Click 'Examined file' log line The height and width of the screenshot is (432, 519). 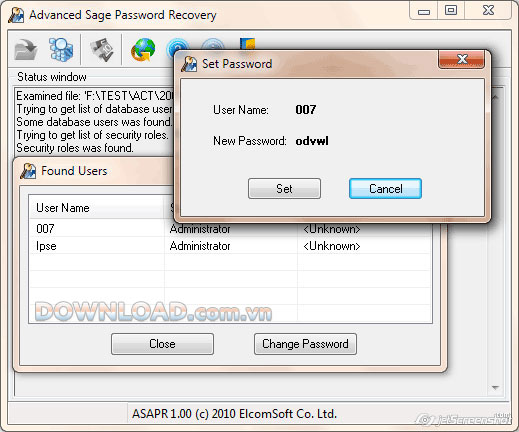(95, 96)
